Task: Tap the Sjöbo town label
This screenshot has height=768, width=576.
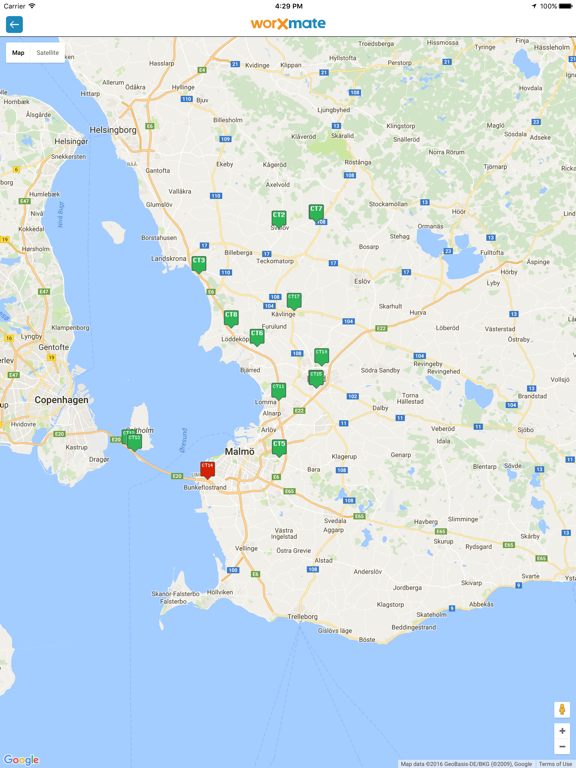Action: coord(526,430)
